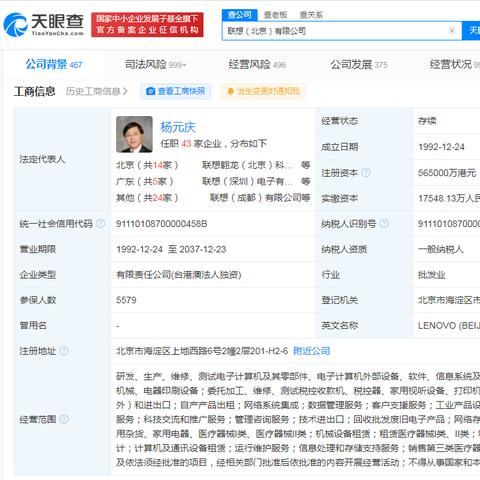
Task: Click 广东（共5家） entry
Action: tap(144, 181)
